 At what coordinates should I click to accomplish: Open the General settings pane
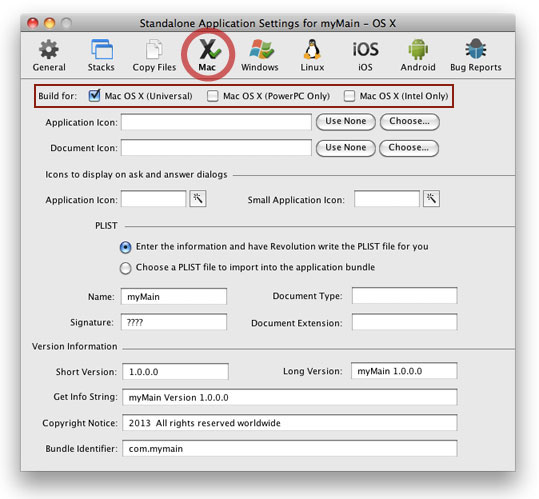[49, 56]
